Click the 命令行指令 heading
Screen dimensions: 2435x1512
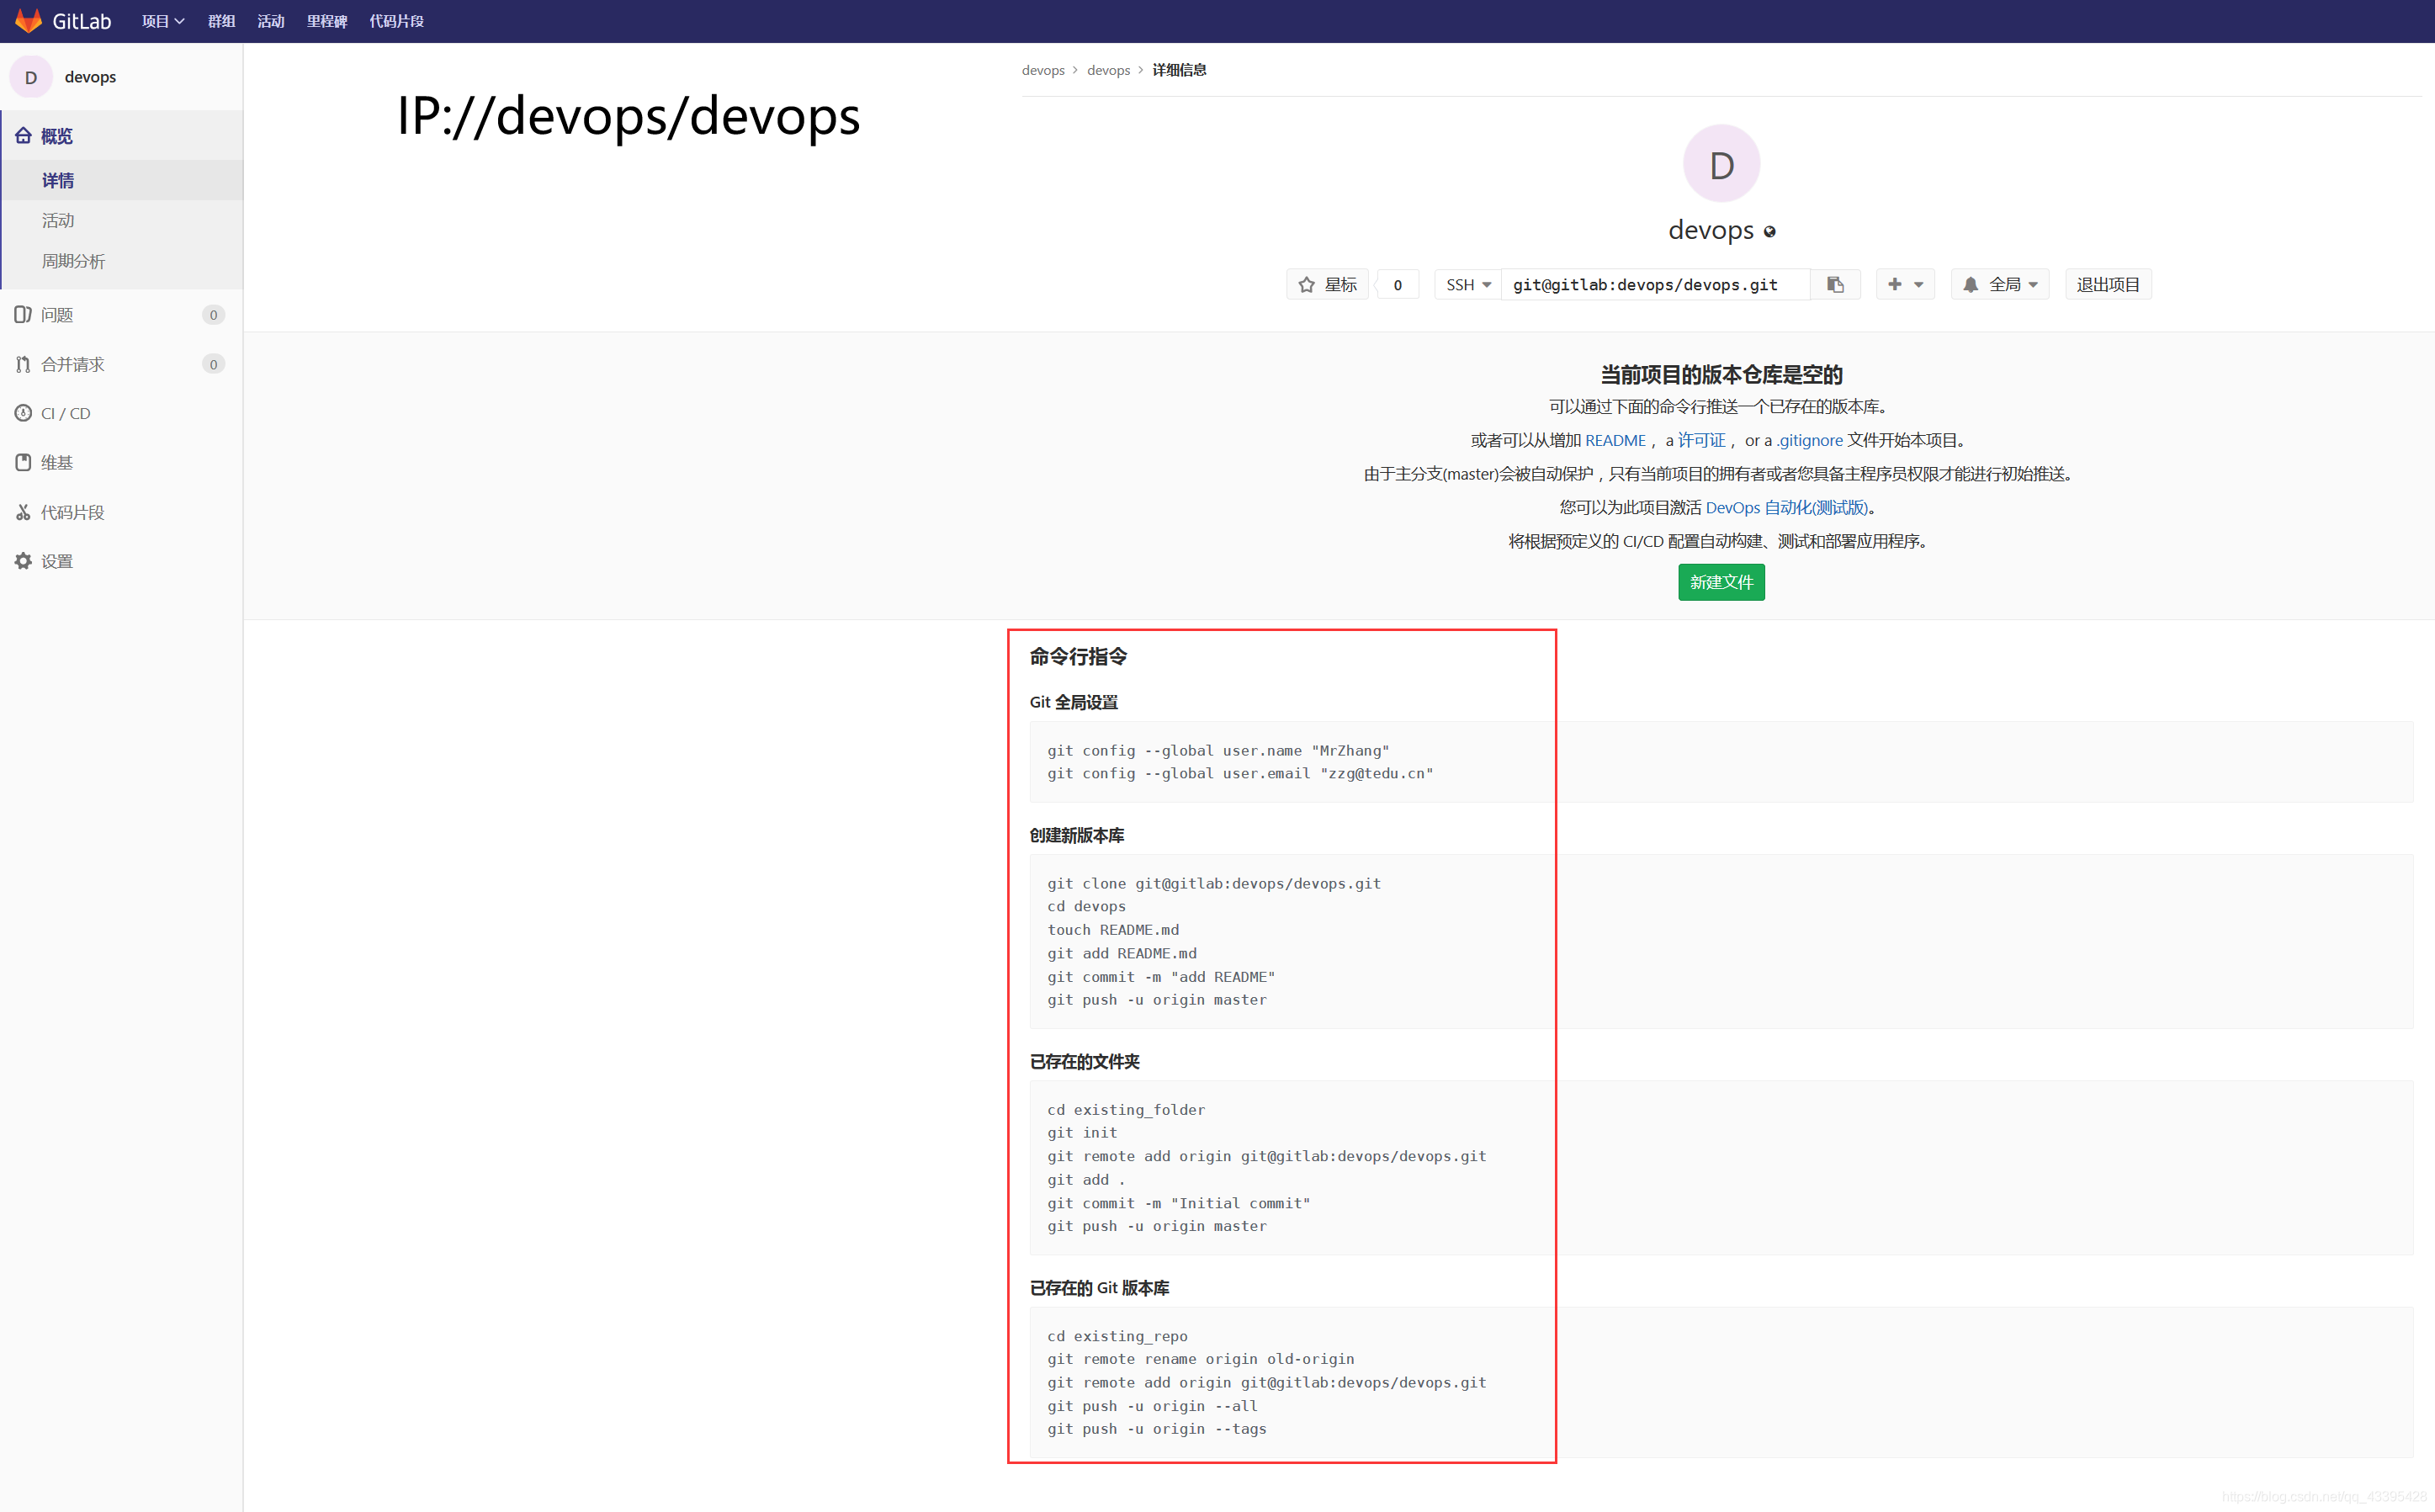click(x=1078, y=656)
